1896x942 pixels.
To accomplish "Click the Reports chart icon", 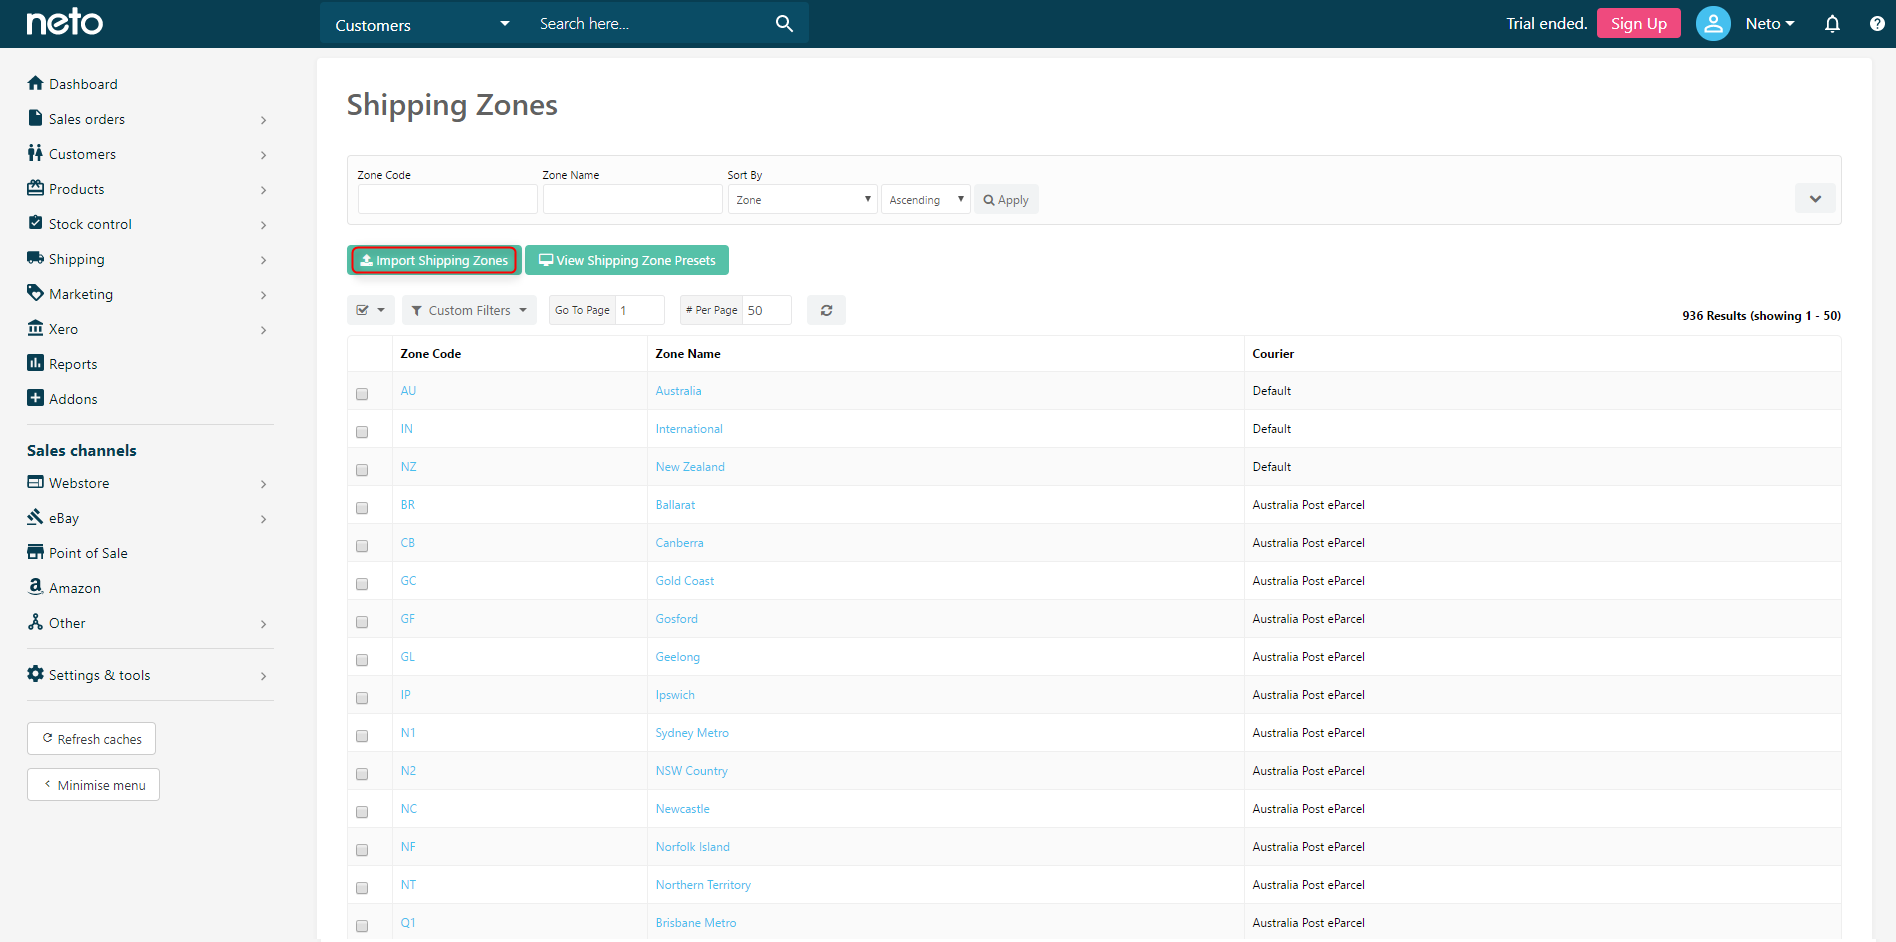I will coord(36,363).
